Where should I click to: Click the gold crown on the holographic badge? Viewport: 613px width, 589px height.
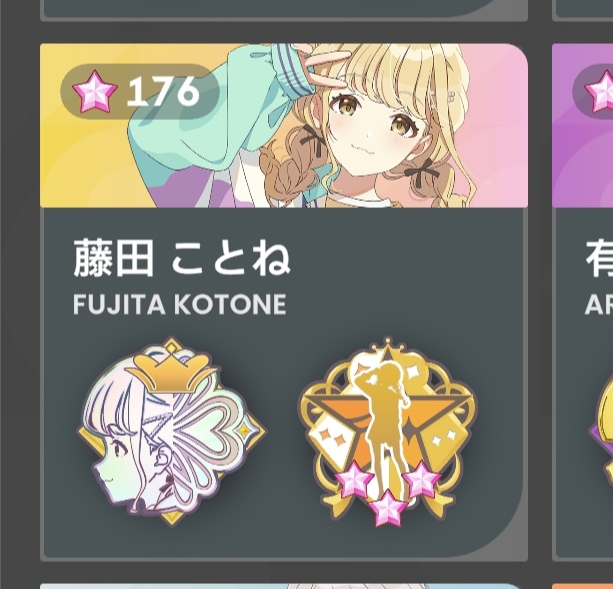pos(171,372)
